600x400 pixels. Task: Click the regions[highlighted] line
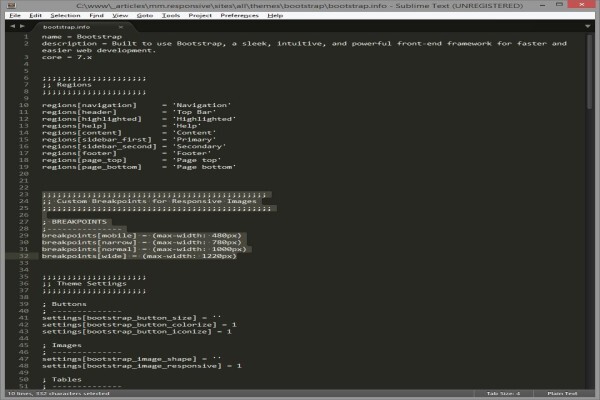pos(139,119)
